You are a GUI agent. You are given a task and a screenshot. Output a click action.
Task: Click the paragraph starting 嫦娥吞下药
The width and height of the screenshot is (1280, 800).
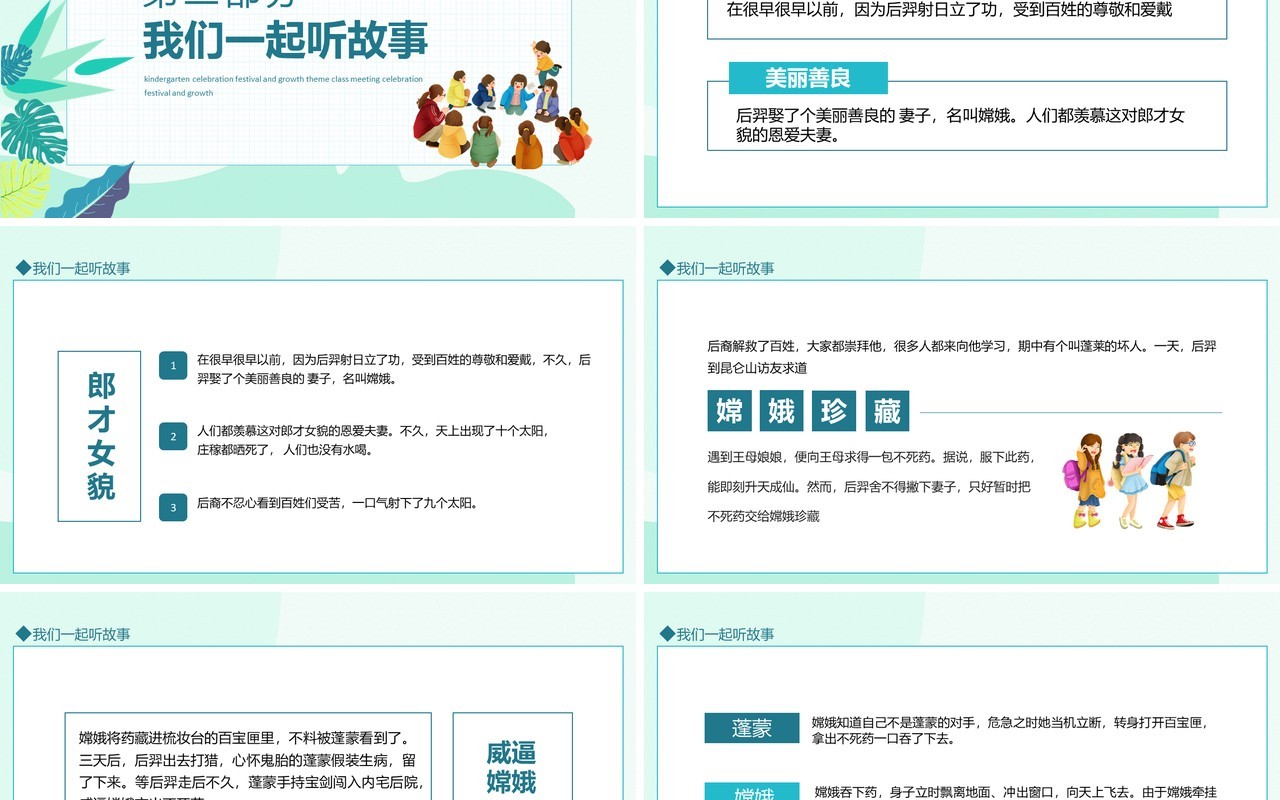click(x=1015, y=792)
